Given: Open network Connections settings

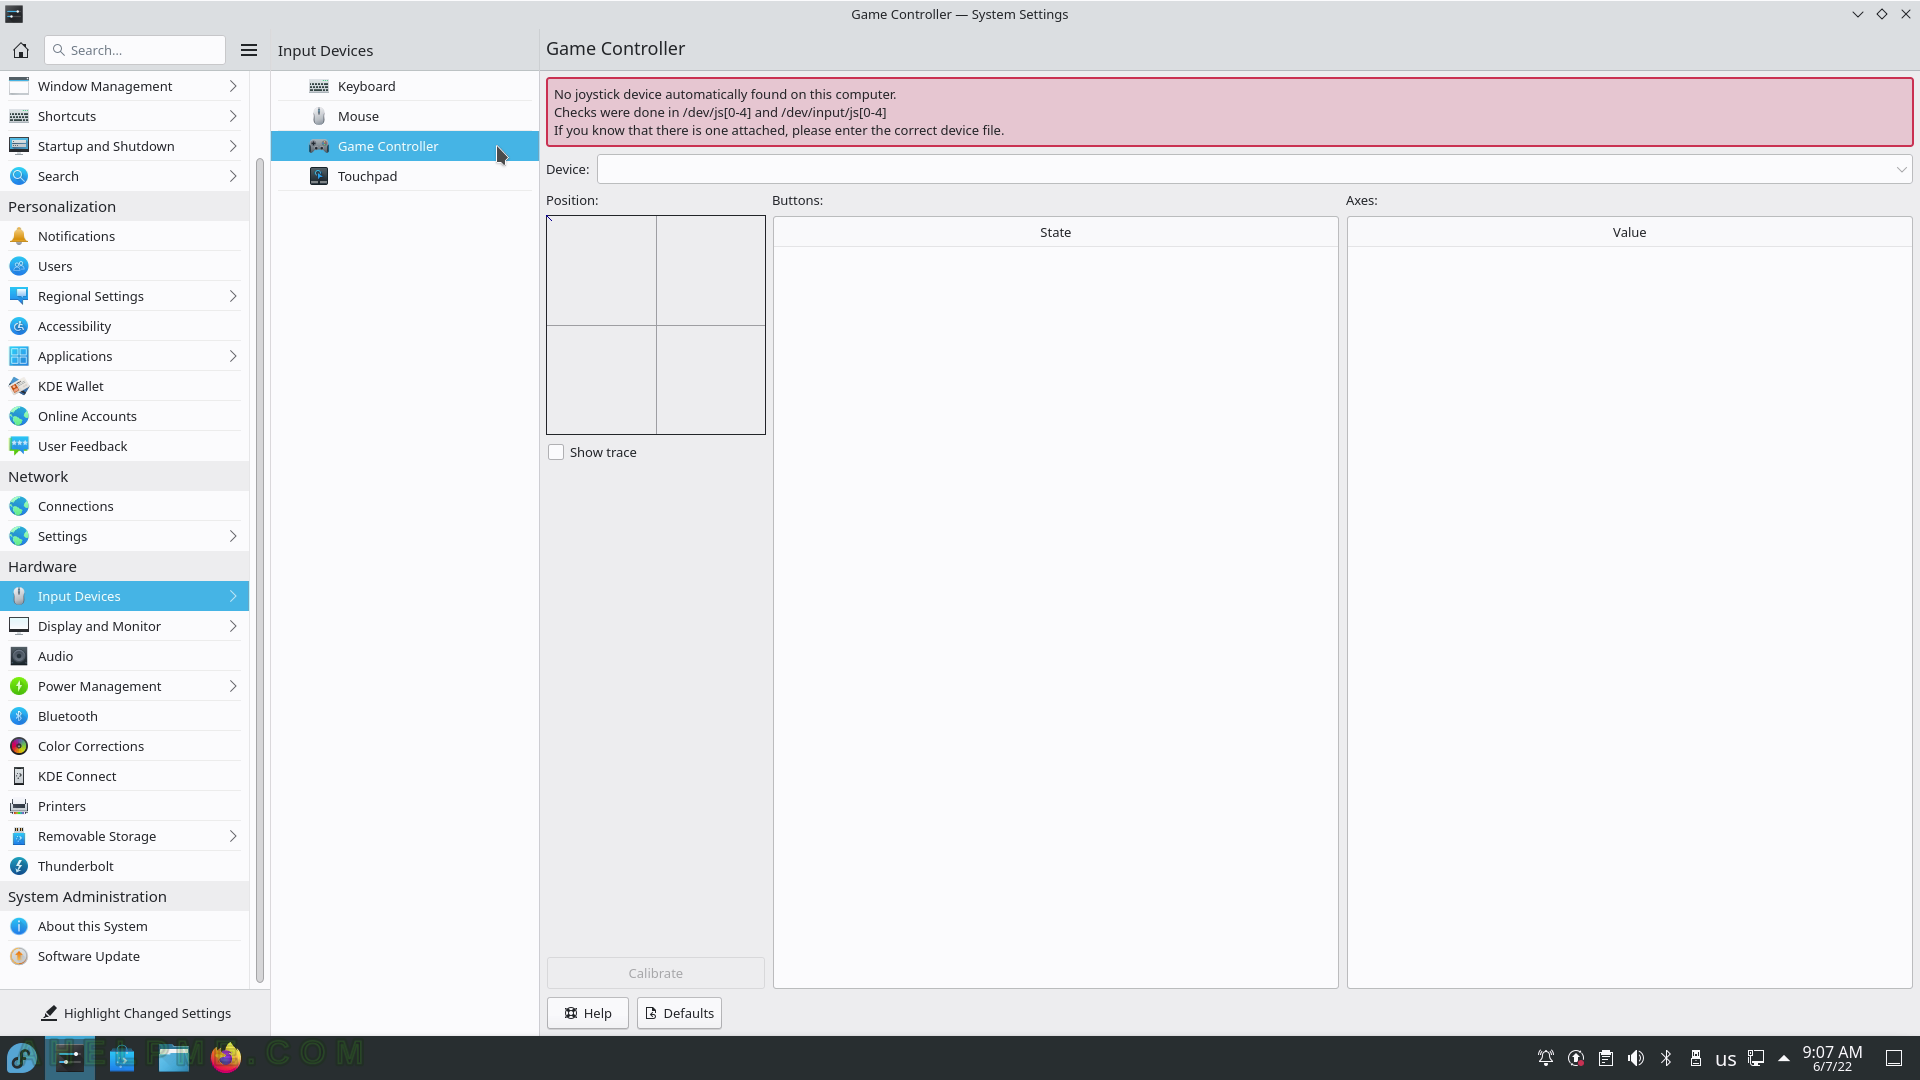Looking at the screenshot, I should pyautogui.click(x=124, y=506).
